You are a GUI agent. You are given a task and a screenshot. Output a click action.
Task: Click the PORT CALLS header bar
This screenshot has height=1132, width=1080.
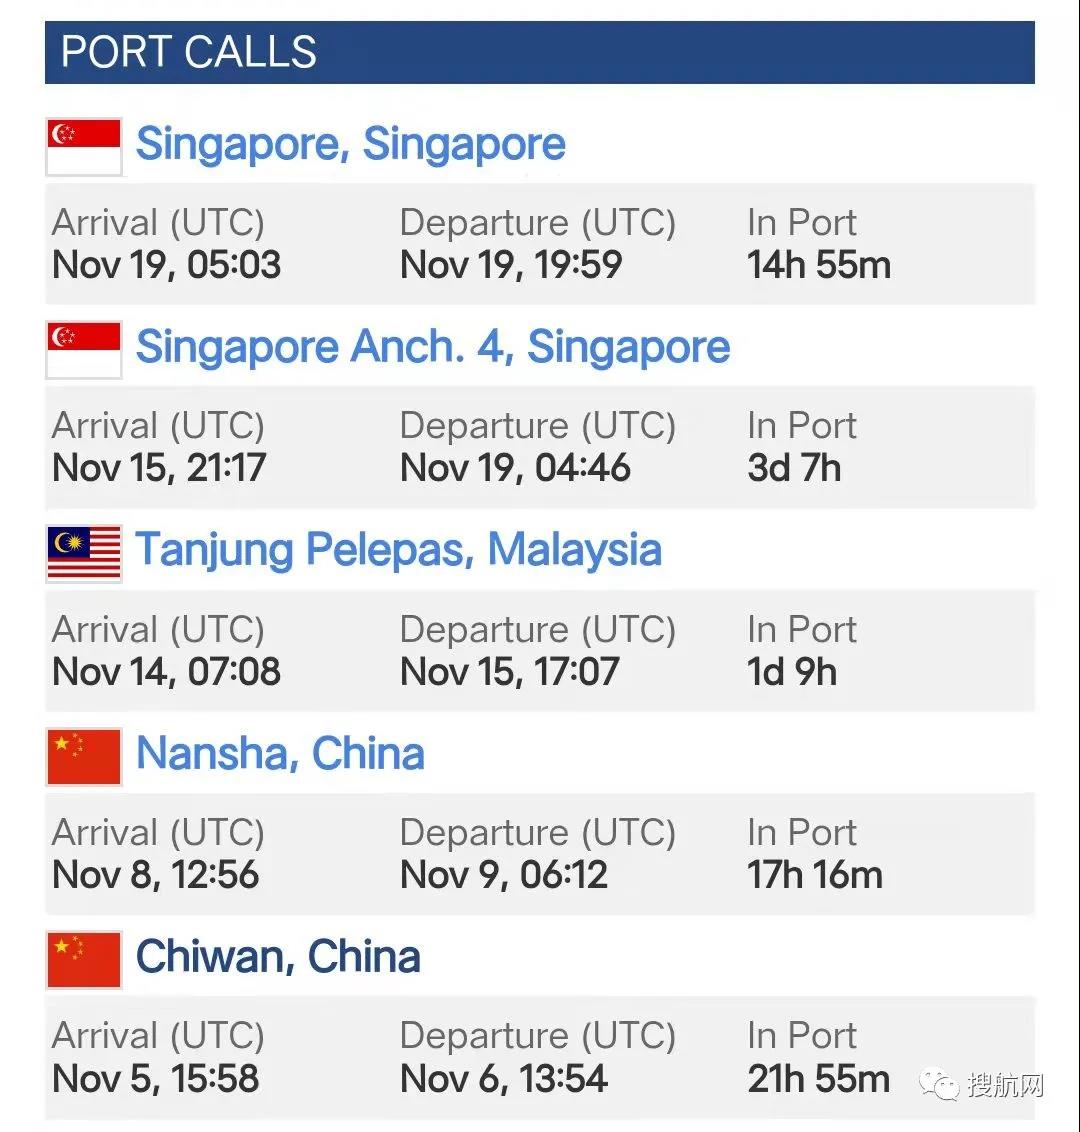540,52
